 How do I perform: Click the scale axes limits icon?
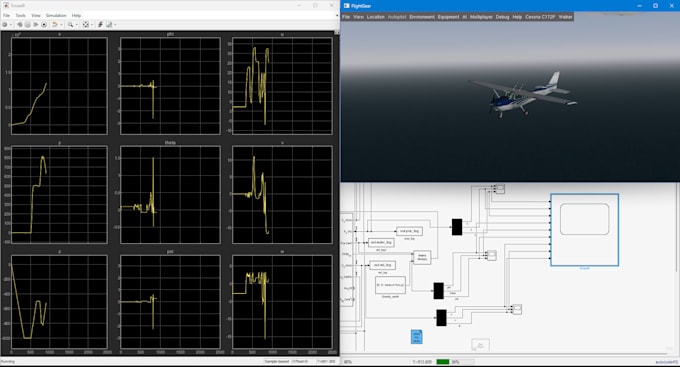tap(85, 25)
